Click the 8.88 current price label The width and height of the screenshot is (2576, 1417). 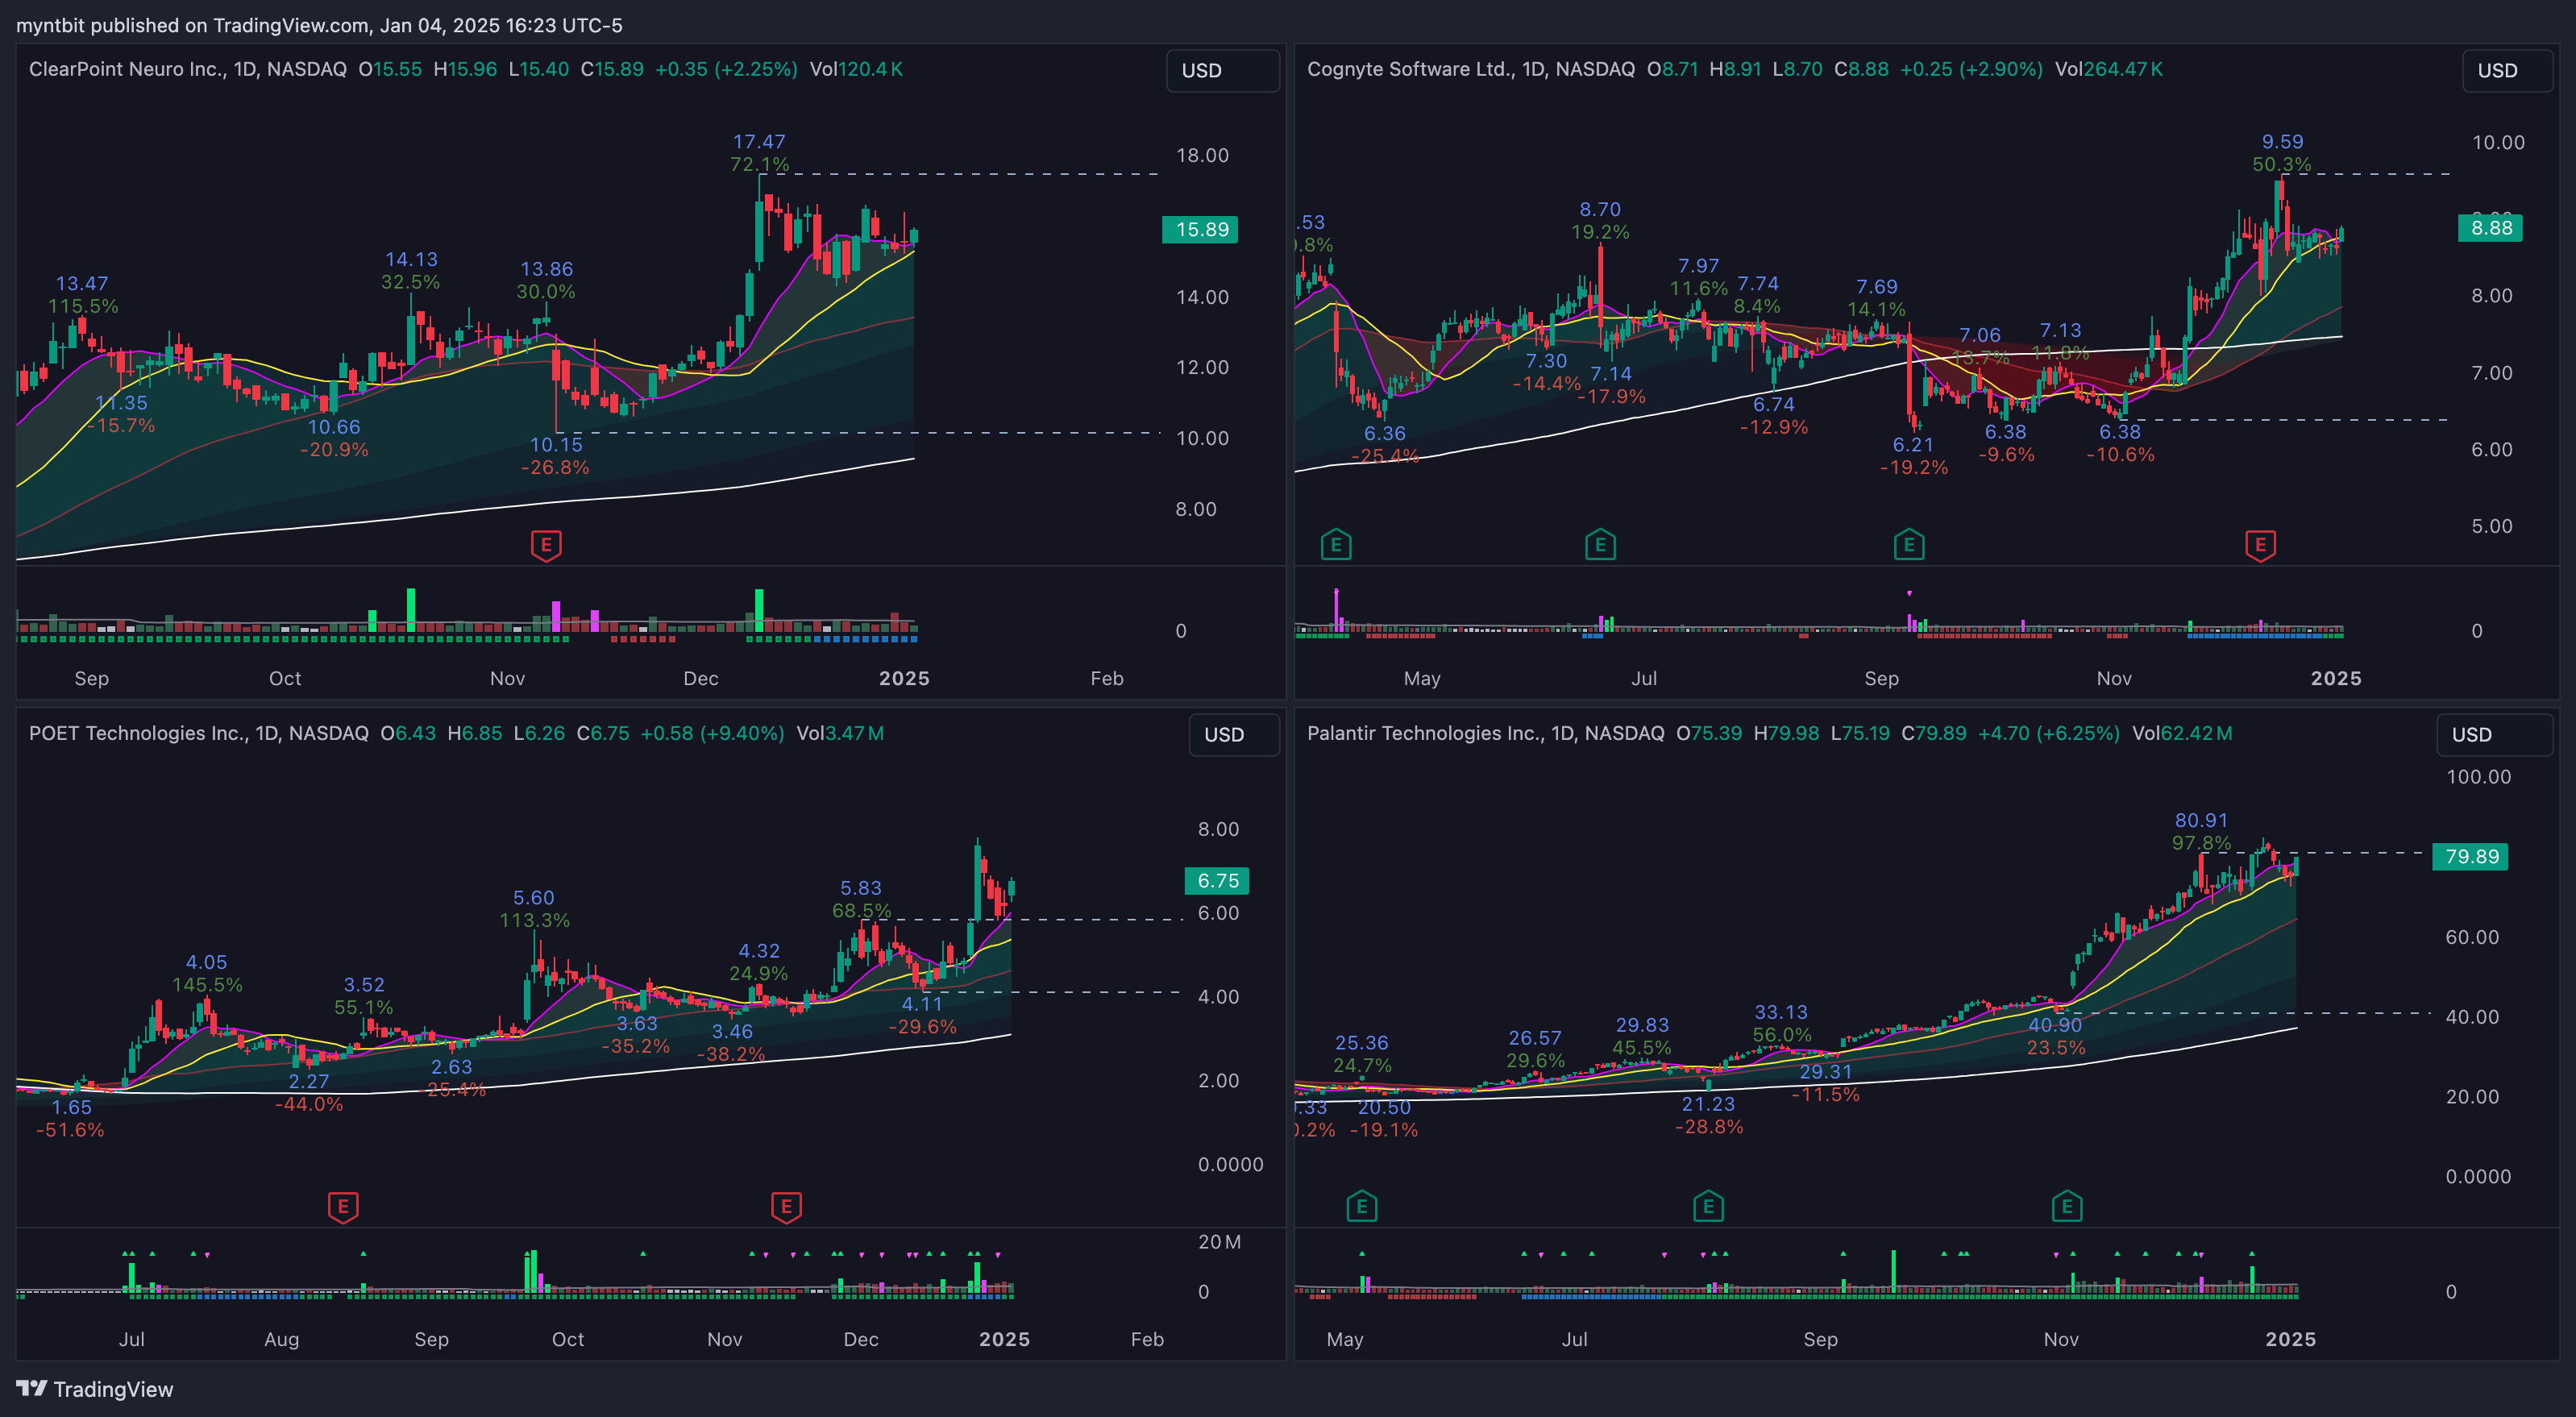click(x=2490, y=228)
